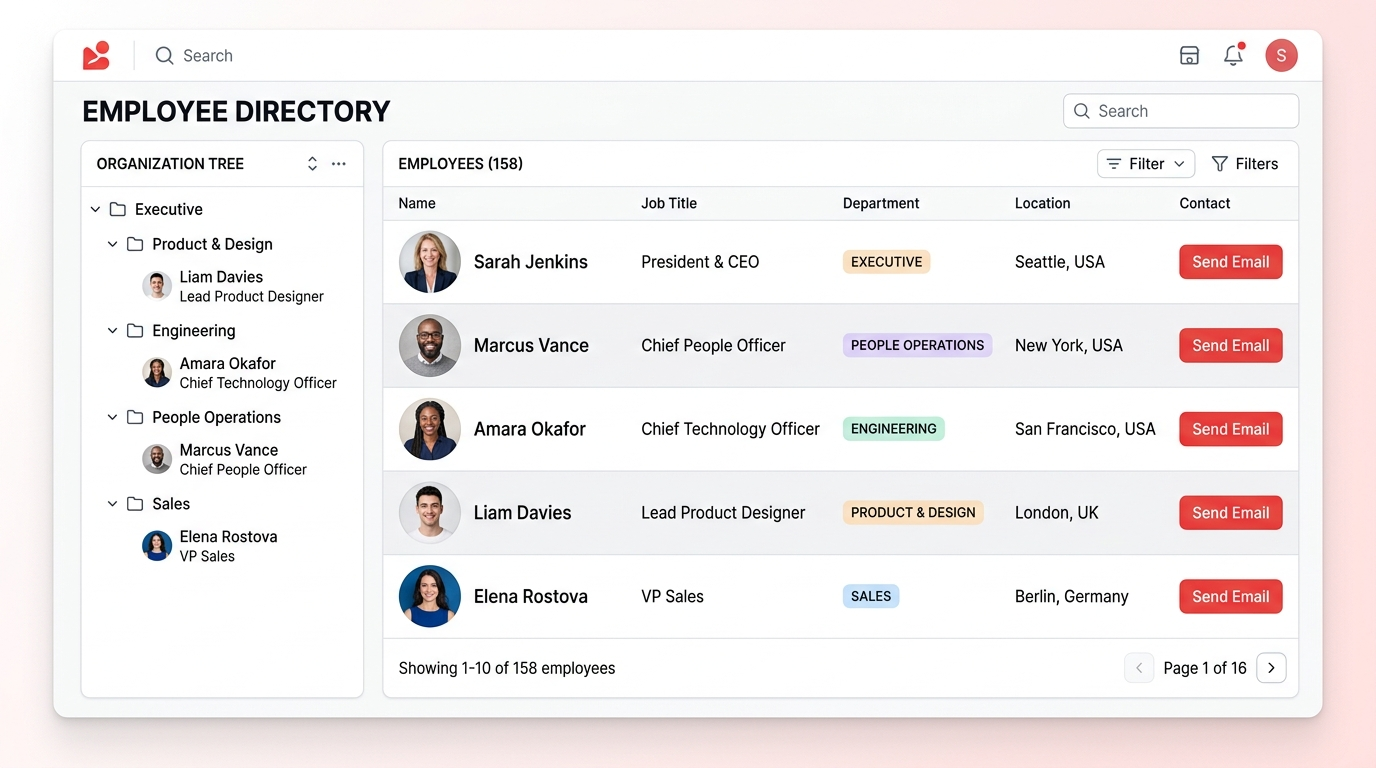Click the Executive folder icon
This screenshot has height=768, width=1376.
[x=117, y=209]
